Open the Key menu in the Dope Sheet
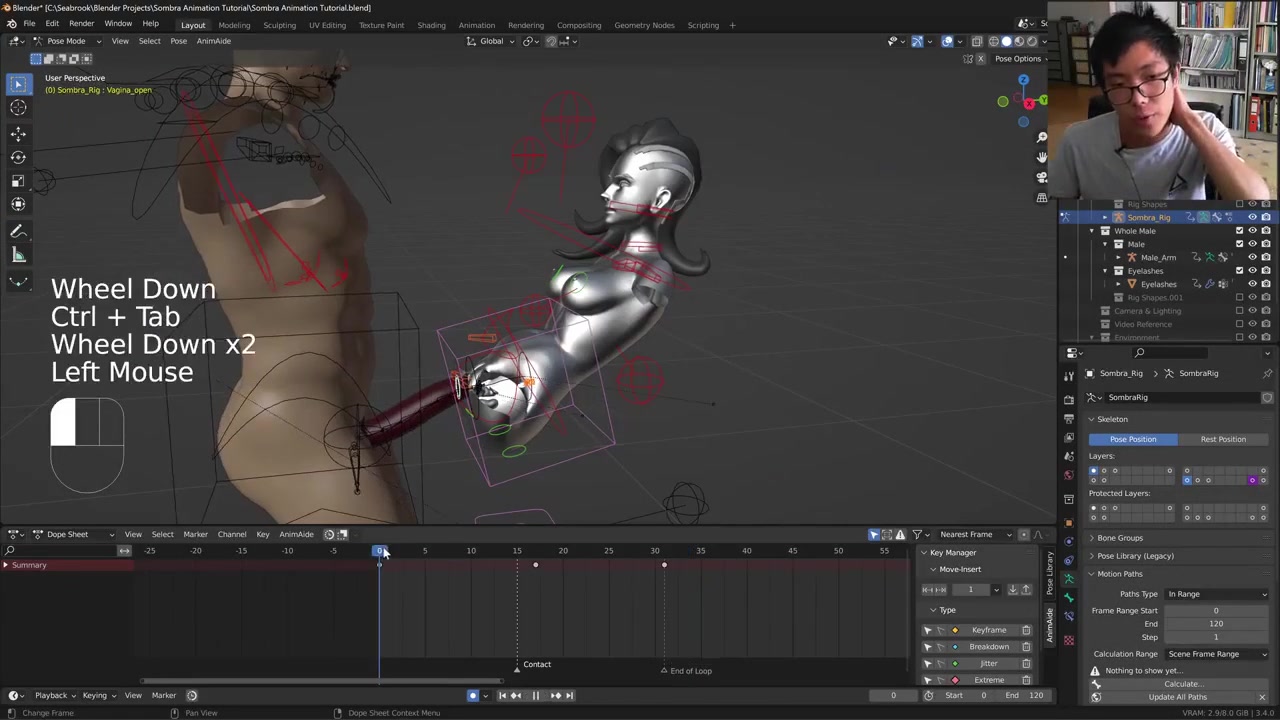This screenshot has width=1280, height=720. (262, 534)
